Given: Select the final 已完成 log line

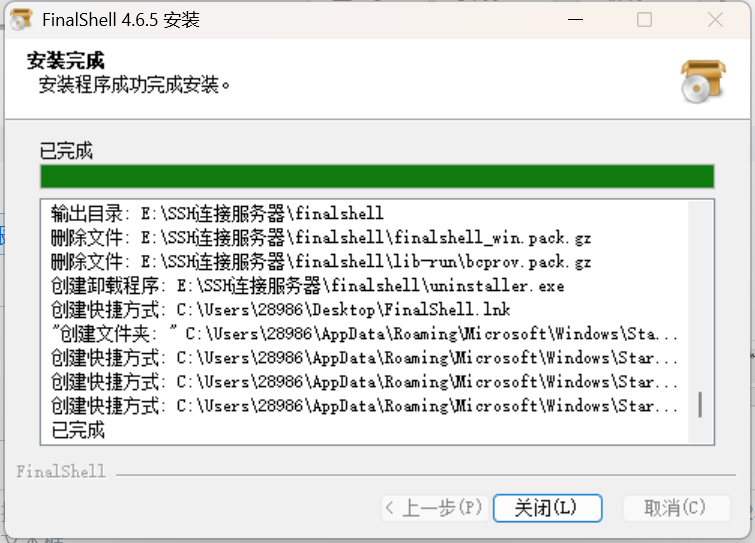Looking at the screenshot, I should coord(78,430).
